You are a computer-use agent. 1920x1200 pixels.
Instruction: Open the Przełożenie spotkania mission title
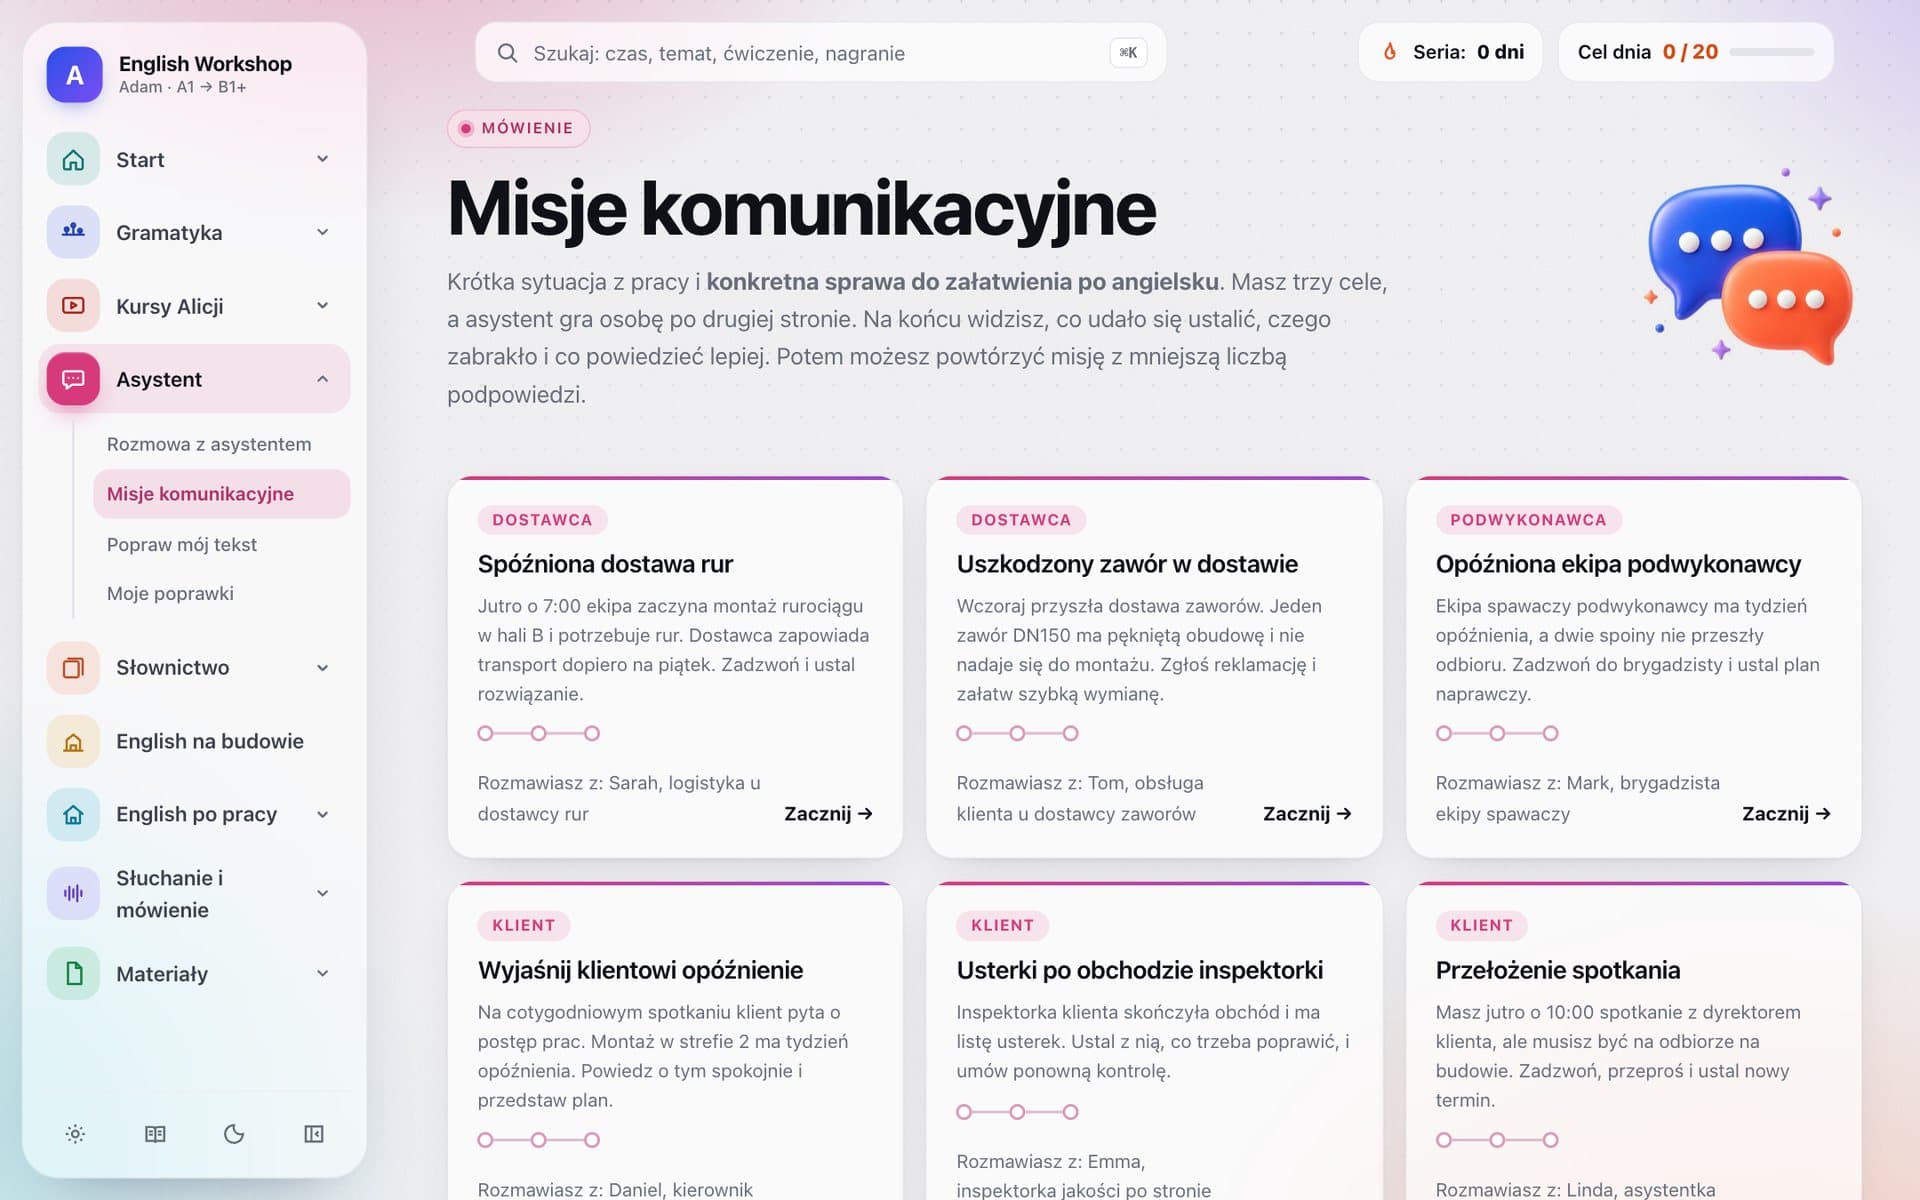coord(1557,970)
